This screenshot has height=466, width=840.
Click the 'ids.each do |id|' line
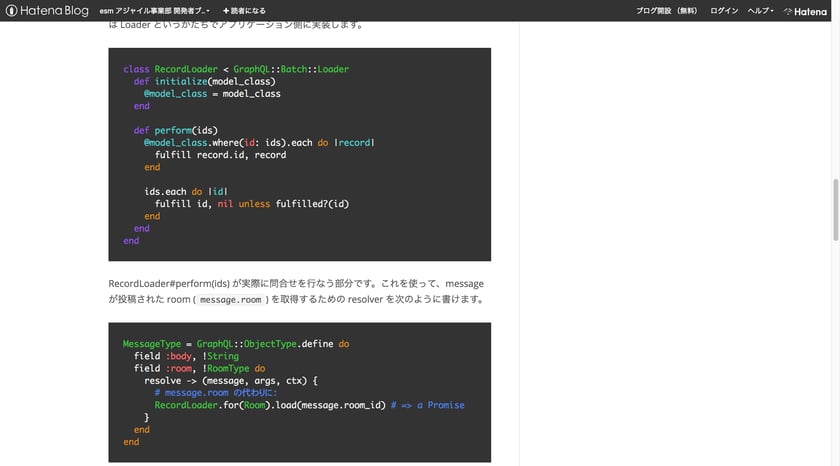point(186,191)
